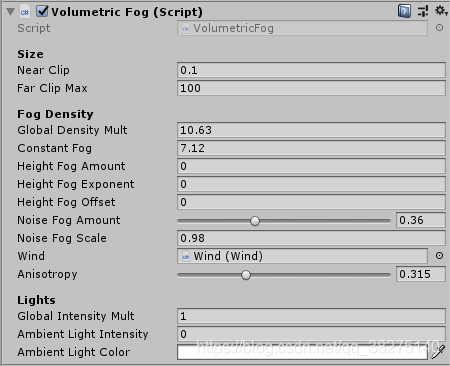Screen dimensions: 450x366
Task: Pick color with the eyedropper icon
Action: (438, 352)
